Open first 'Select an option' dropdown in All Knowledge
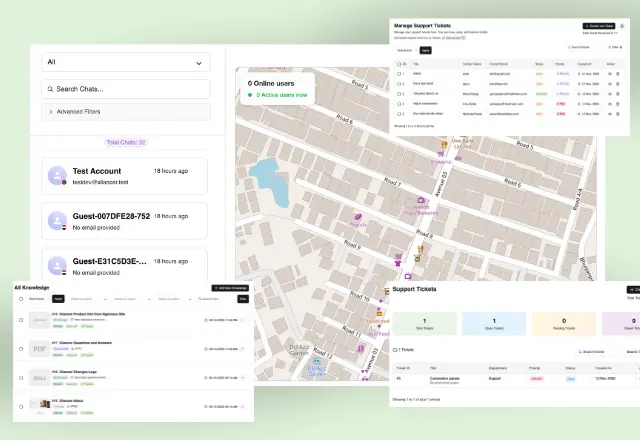The height and width of the screenshot is (440, 640). [88, 299]
